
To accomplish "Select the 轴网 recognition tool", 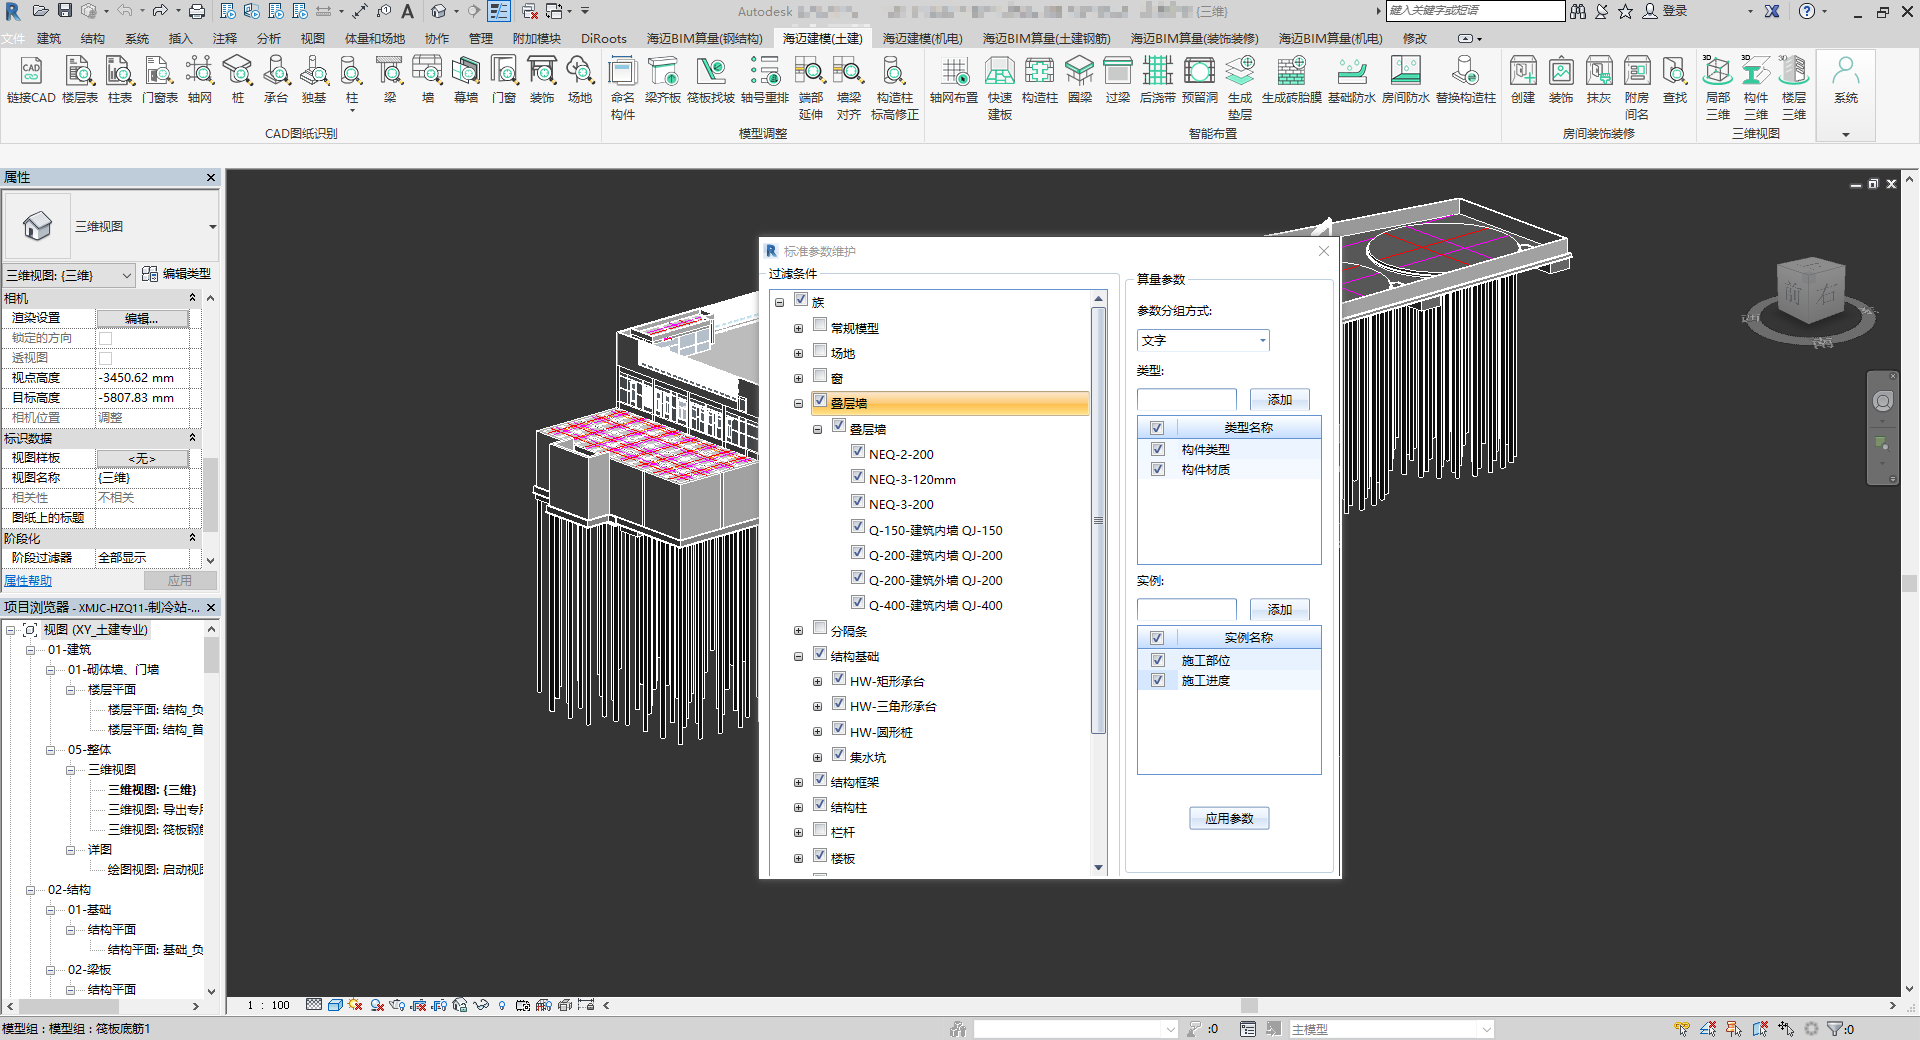I will click(x=199, y=80).
